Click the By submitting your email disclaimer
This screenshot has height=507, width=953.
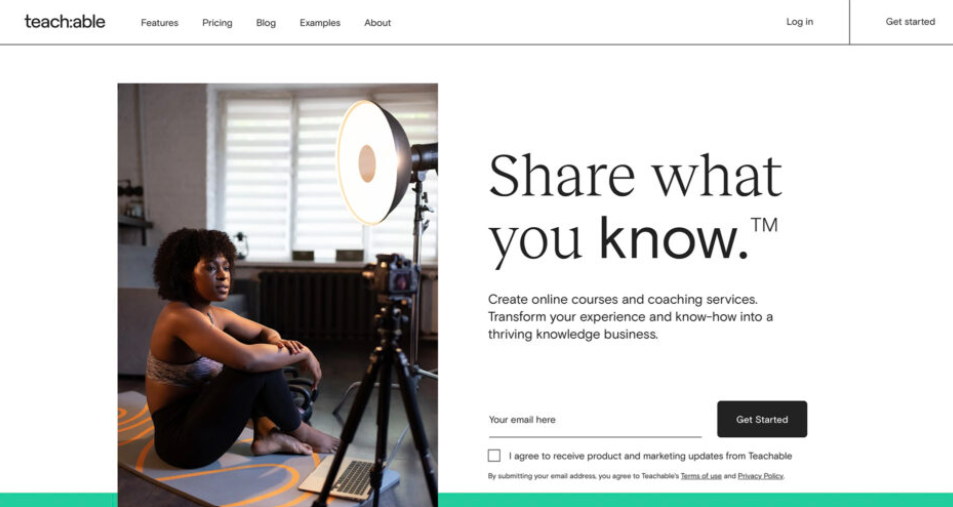pos(636,476)
